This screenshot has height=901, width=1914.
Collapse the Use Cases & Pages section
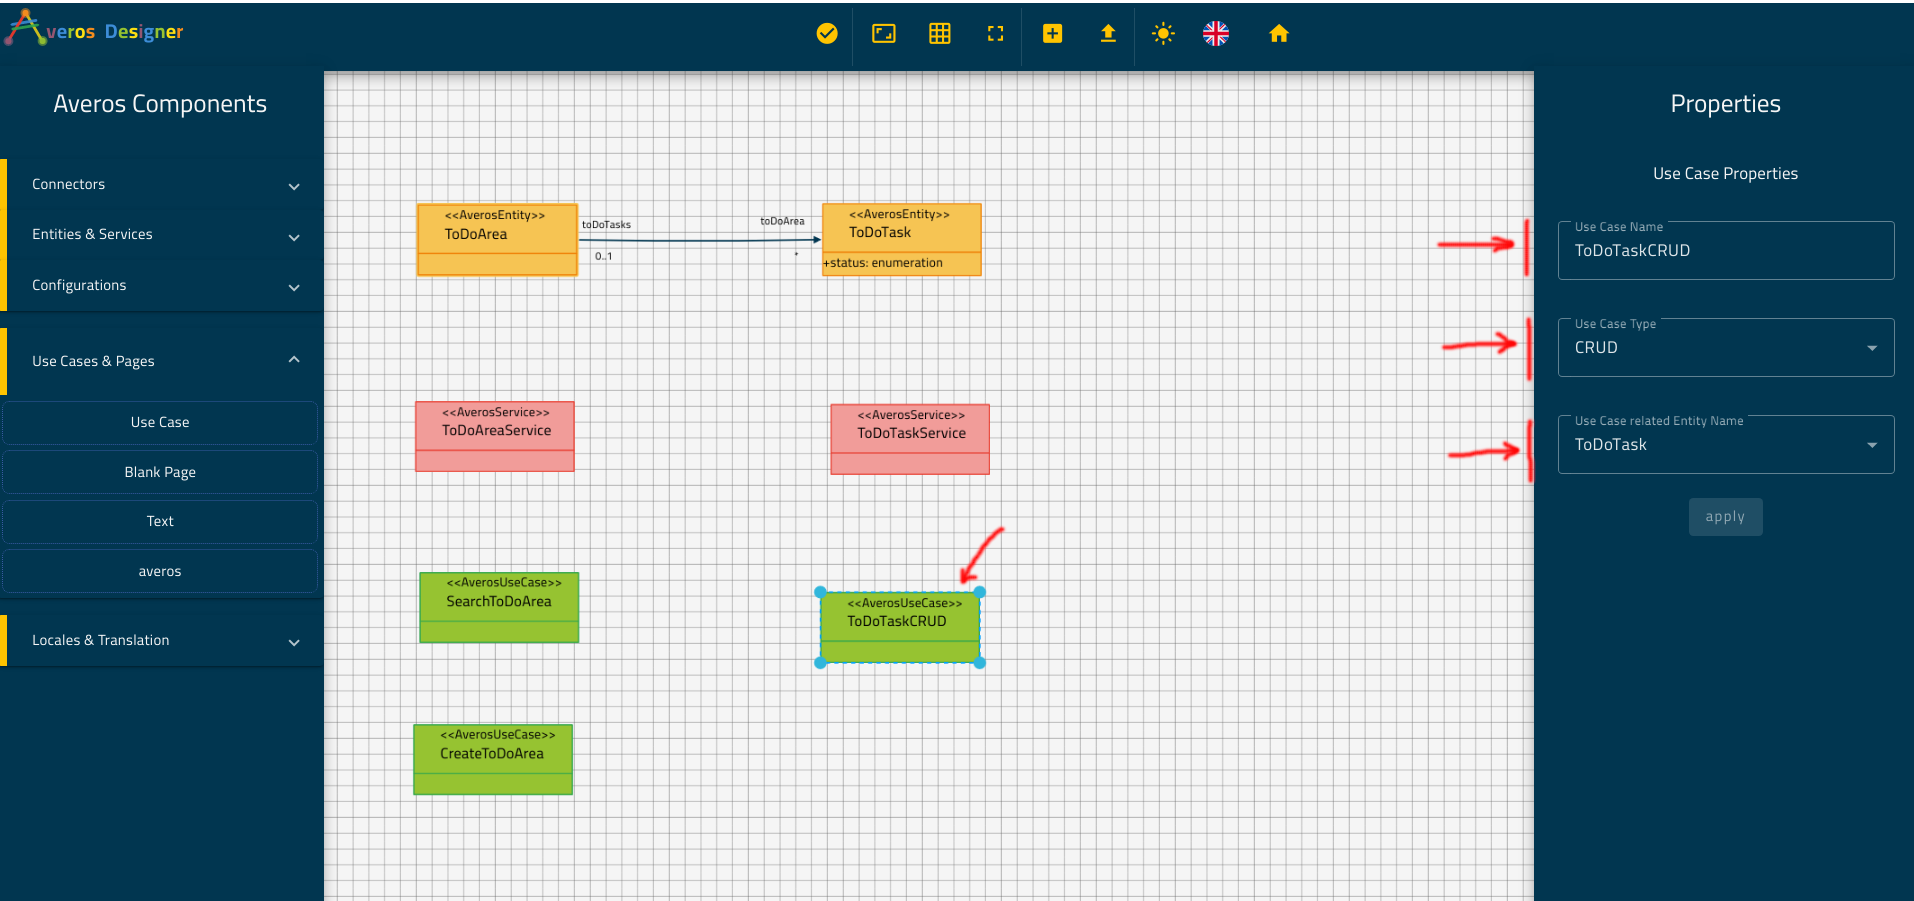click(163, 361)
